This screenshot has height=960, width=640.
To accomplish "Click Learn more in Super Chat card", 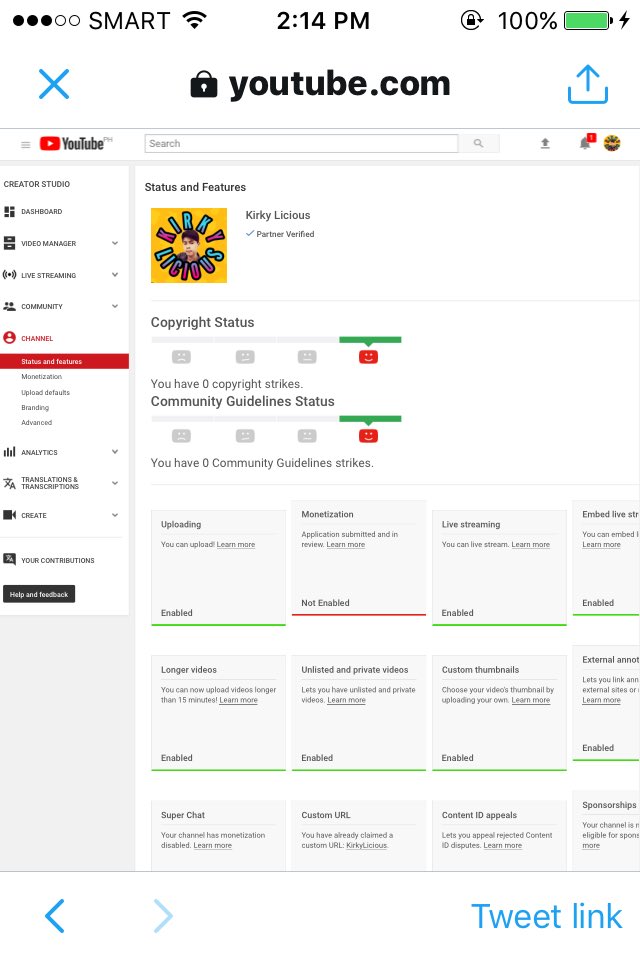I will [x=213, y=845].
